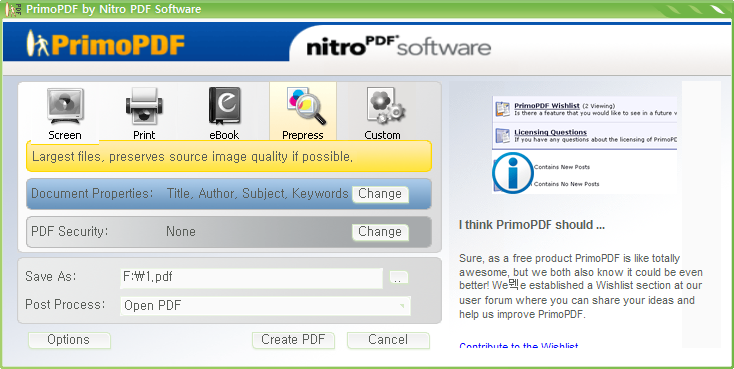Click the blue info circle icon
Image resolution: width=734 pixels, height=369 pixels.
click(513, 172)
